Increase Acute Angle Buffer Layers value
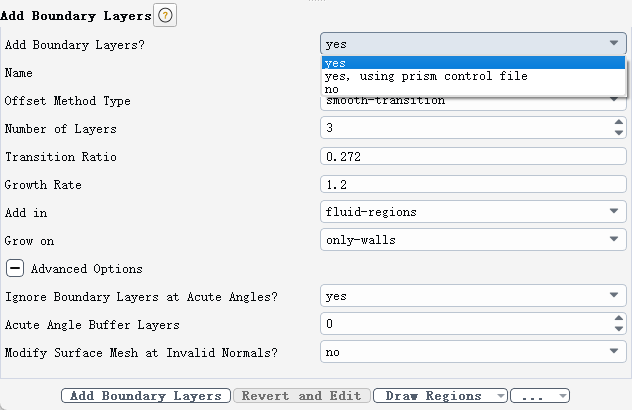 coord(618,319)
